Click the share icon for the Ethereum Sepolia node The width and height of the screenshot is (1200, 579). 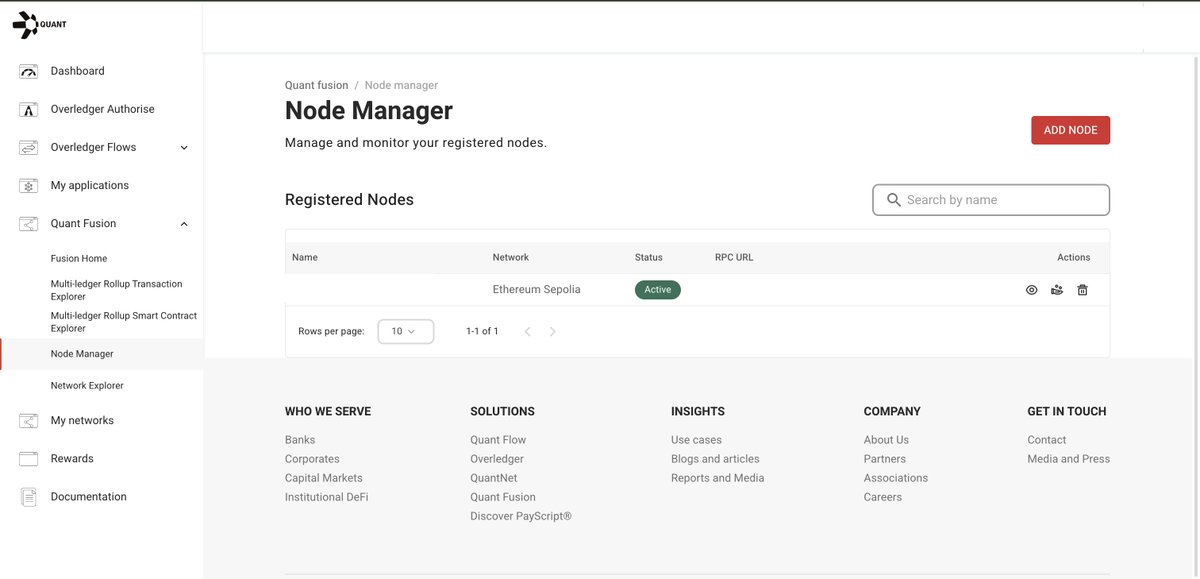point(1057,290)
